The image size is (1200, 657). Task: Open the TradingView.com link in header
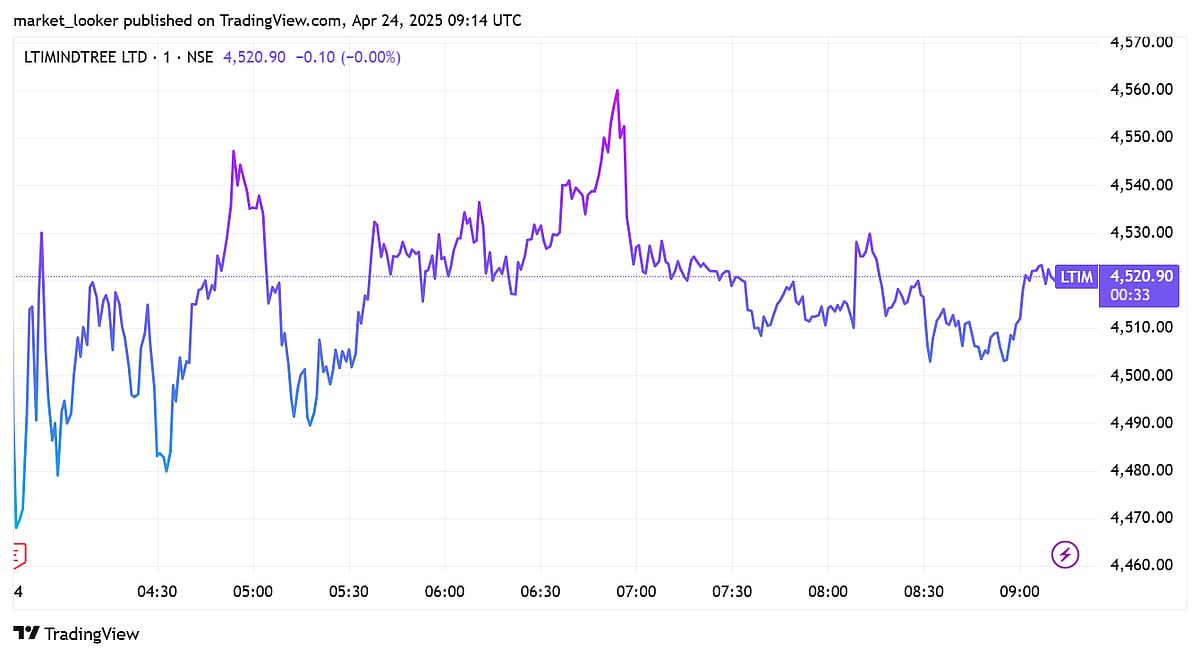[278, 21]
